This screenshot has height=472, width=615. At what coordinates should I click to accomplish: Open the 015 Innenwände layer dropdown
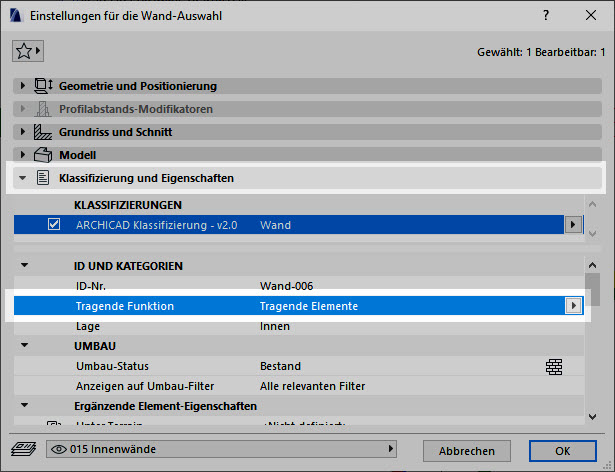tap(225, 450)
